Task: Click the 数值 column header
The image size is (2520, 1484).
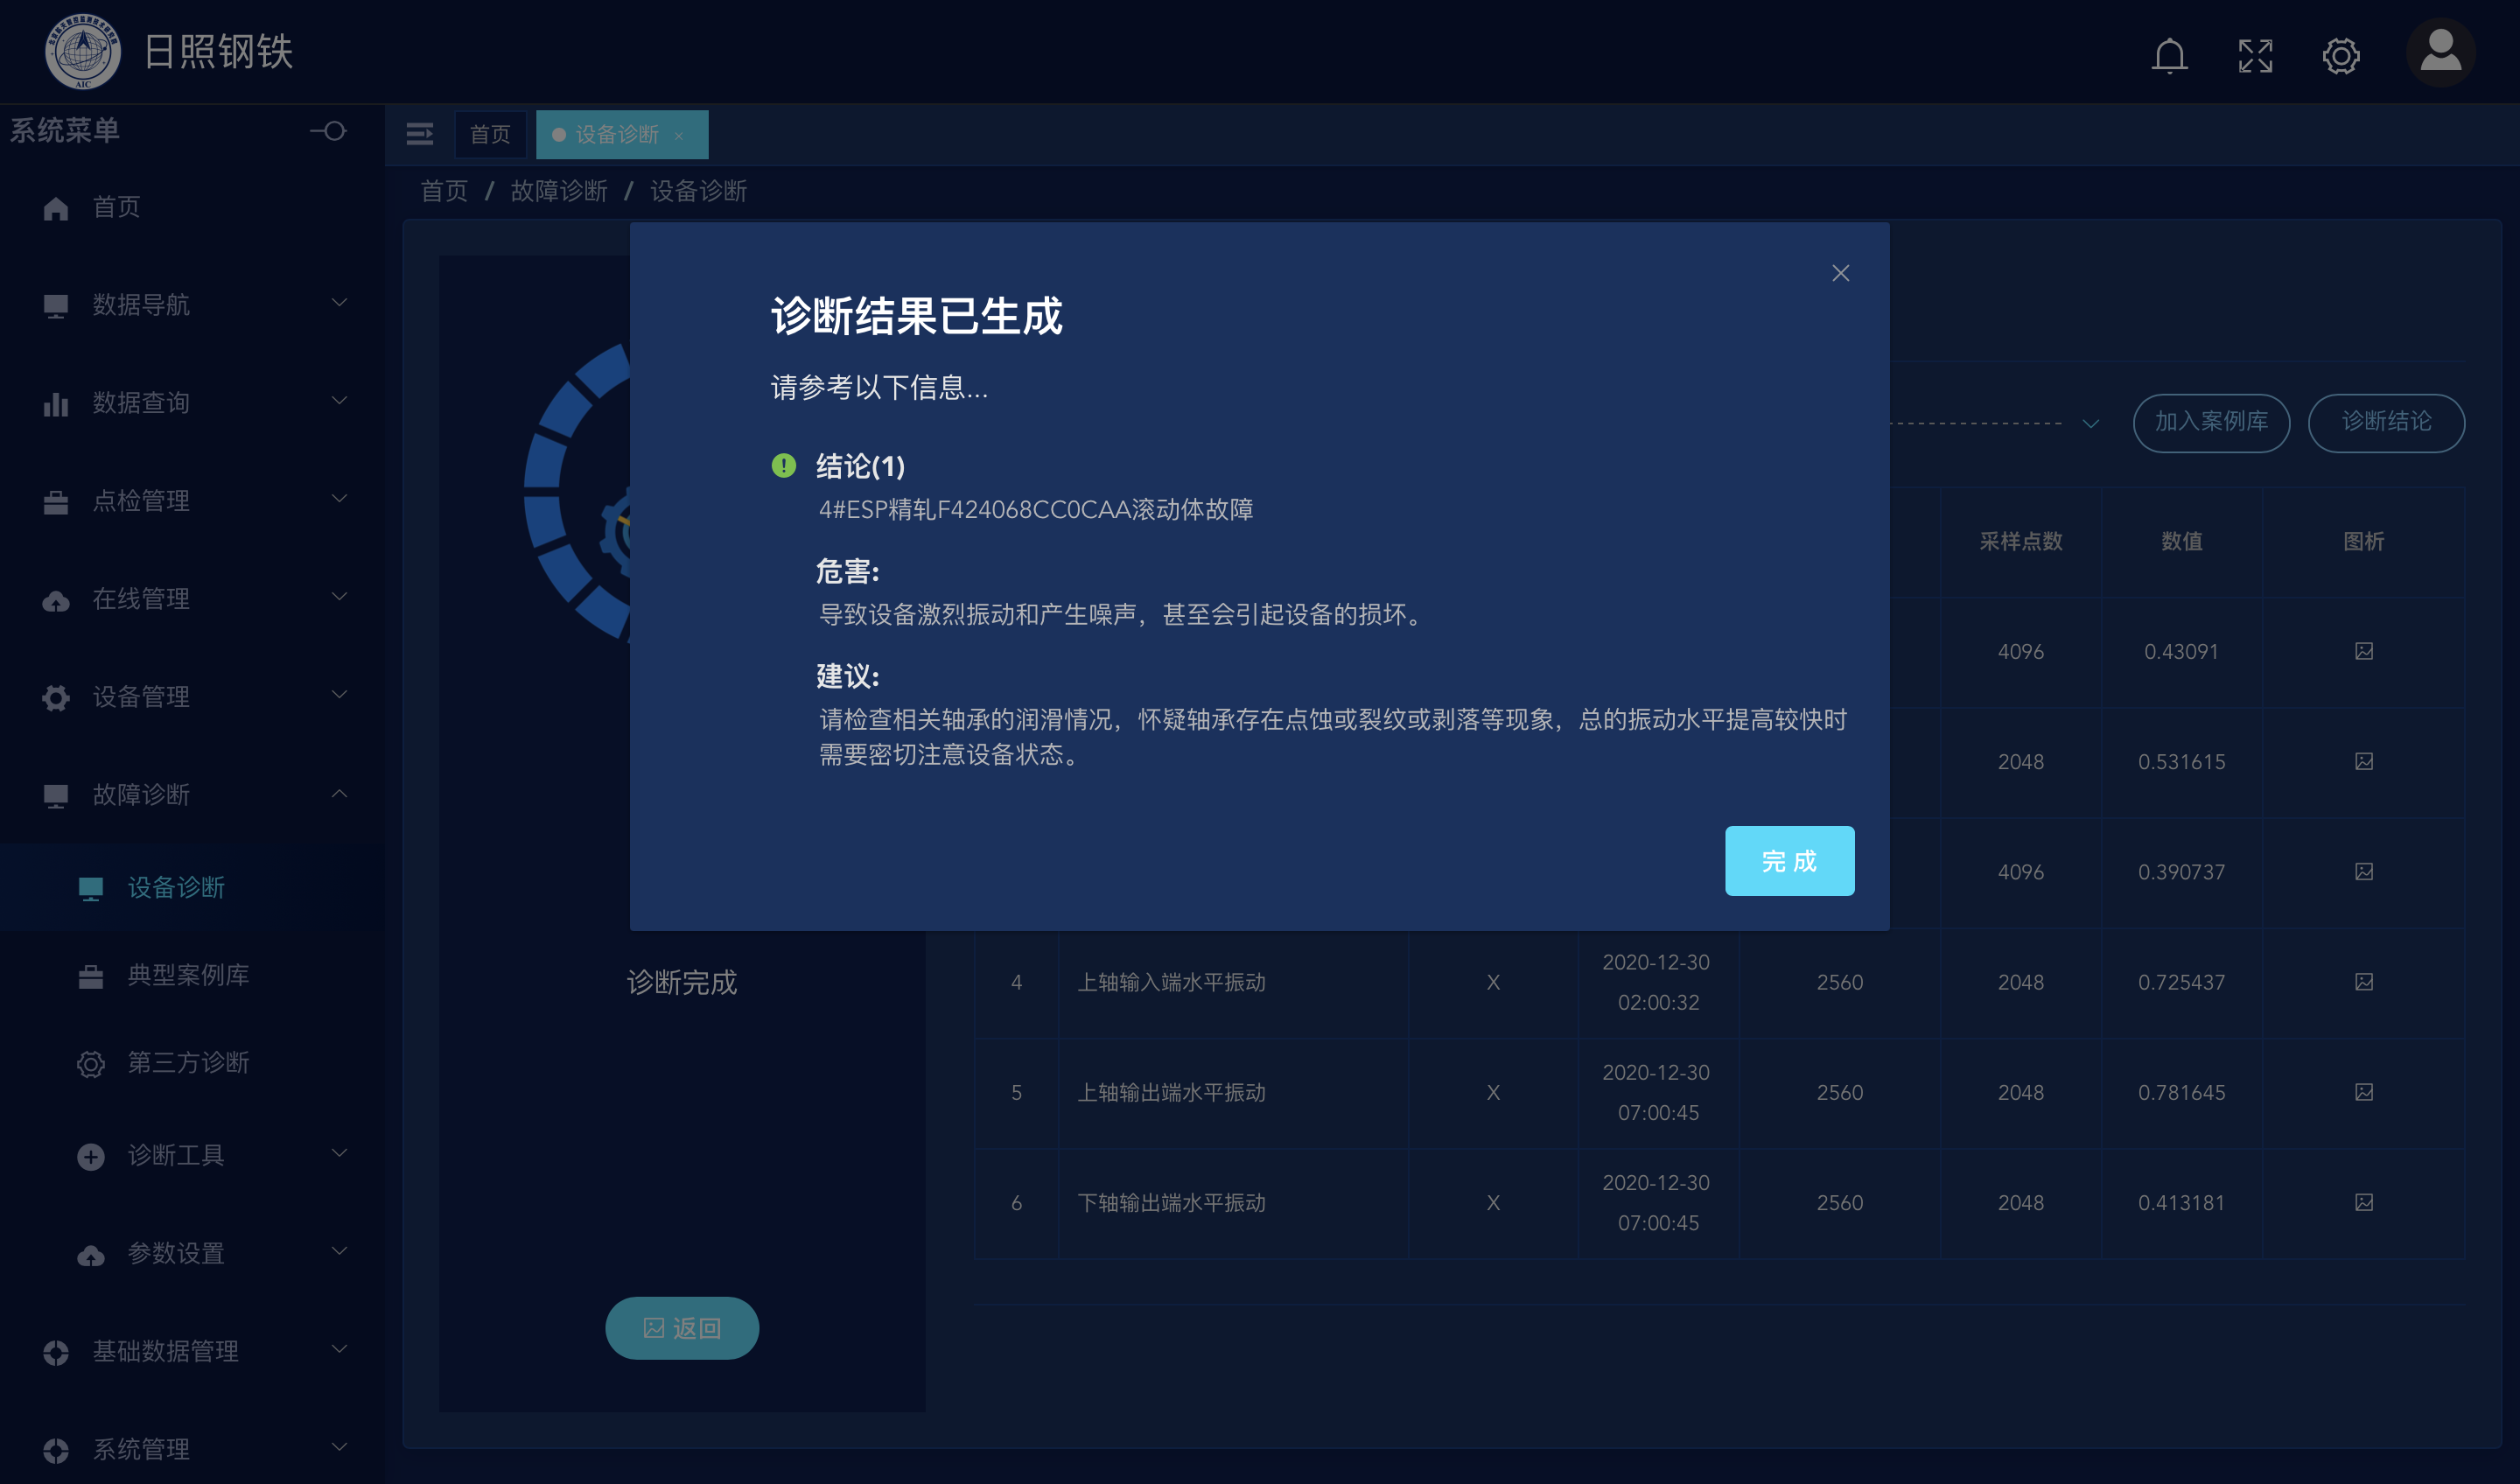Action: tap(2181, 541)
